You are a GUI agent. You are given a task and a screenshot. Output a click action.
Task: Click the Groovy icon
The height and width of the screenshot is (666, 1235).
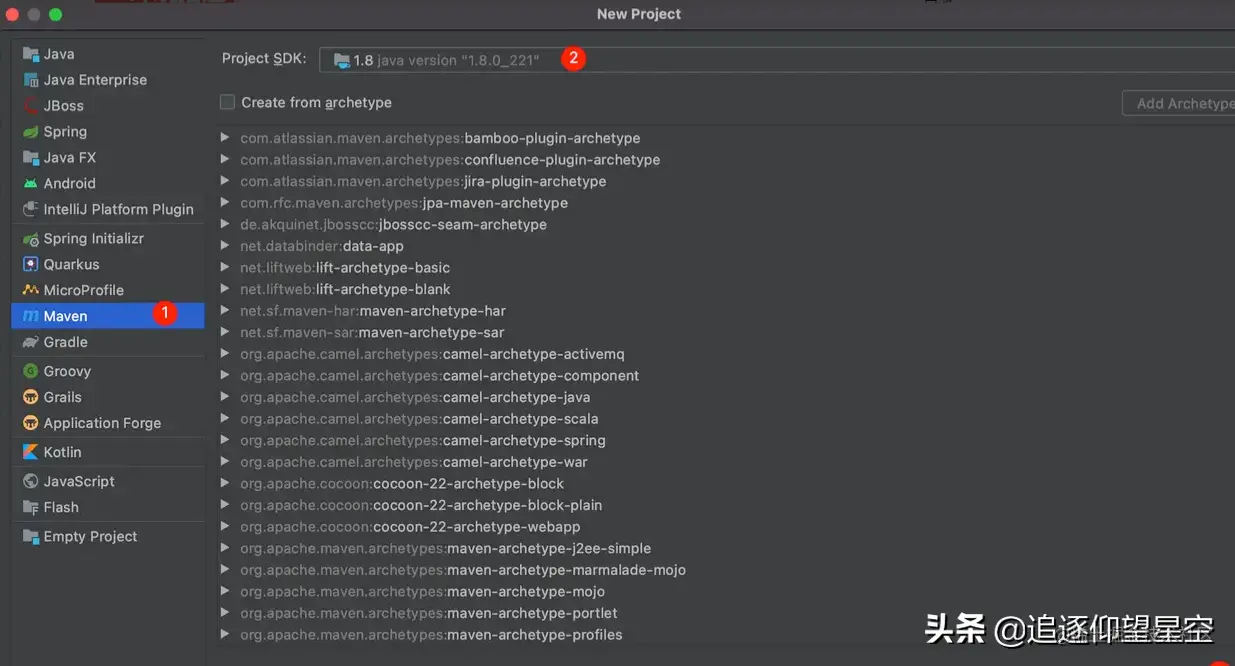[x=31, y=372]
